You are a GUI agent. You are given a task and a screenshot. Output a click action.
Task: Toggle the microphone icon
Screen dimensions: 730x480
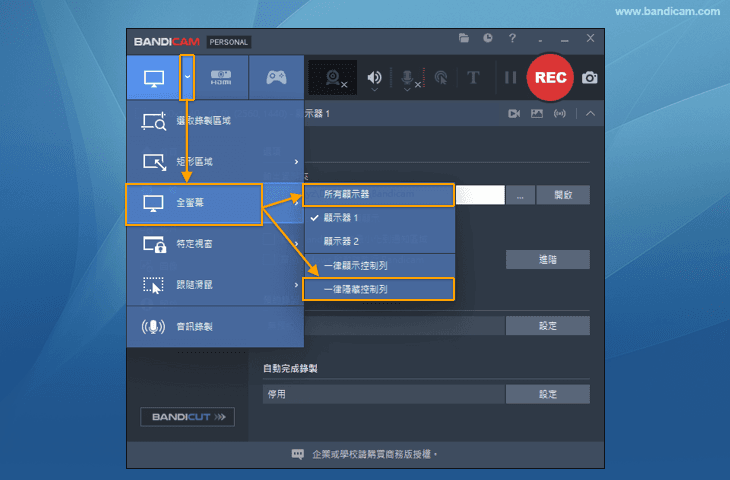pyautogui.click(x=407, y=77)
